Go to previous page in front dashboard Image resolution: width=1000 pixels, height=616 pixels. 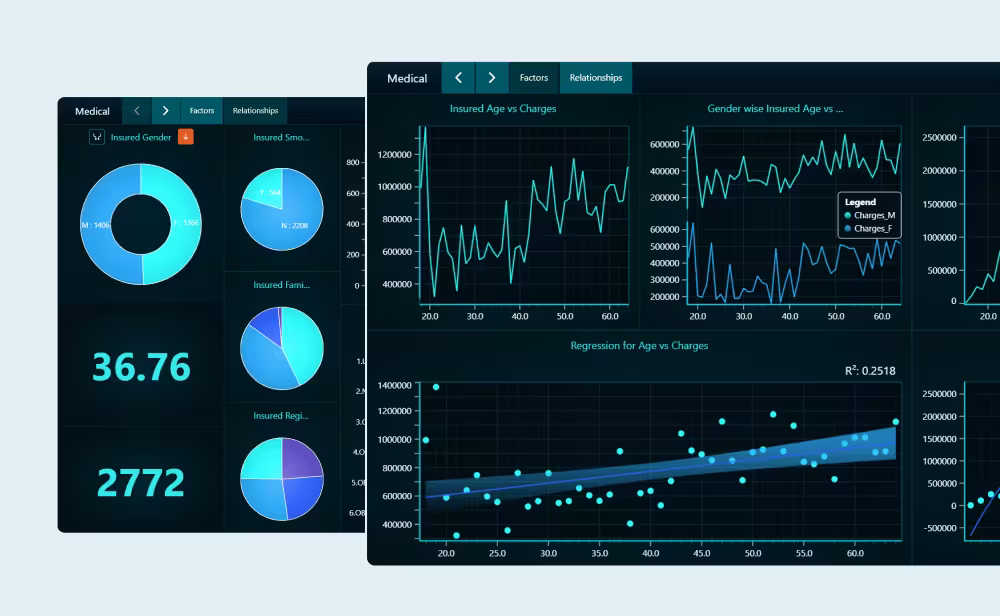pos(458,78)
